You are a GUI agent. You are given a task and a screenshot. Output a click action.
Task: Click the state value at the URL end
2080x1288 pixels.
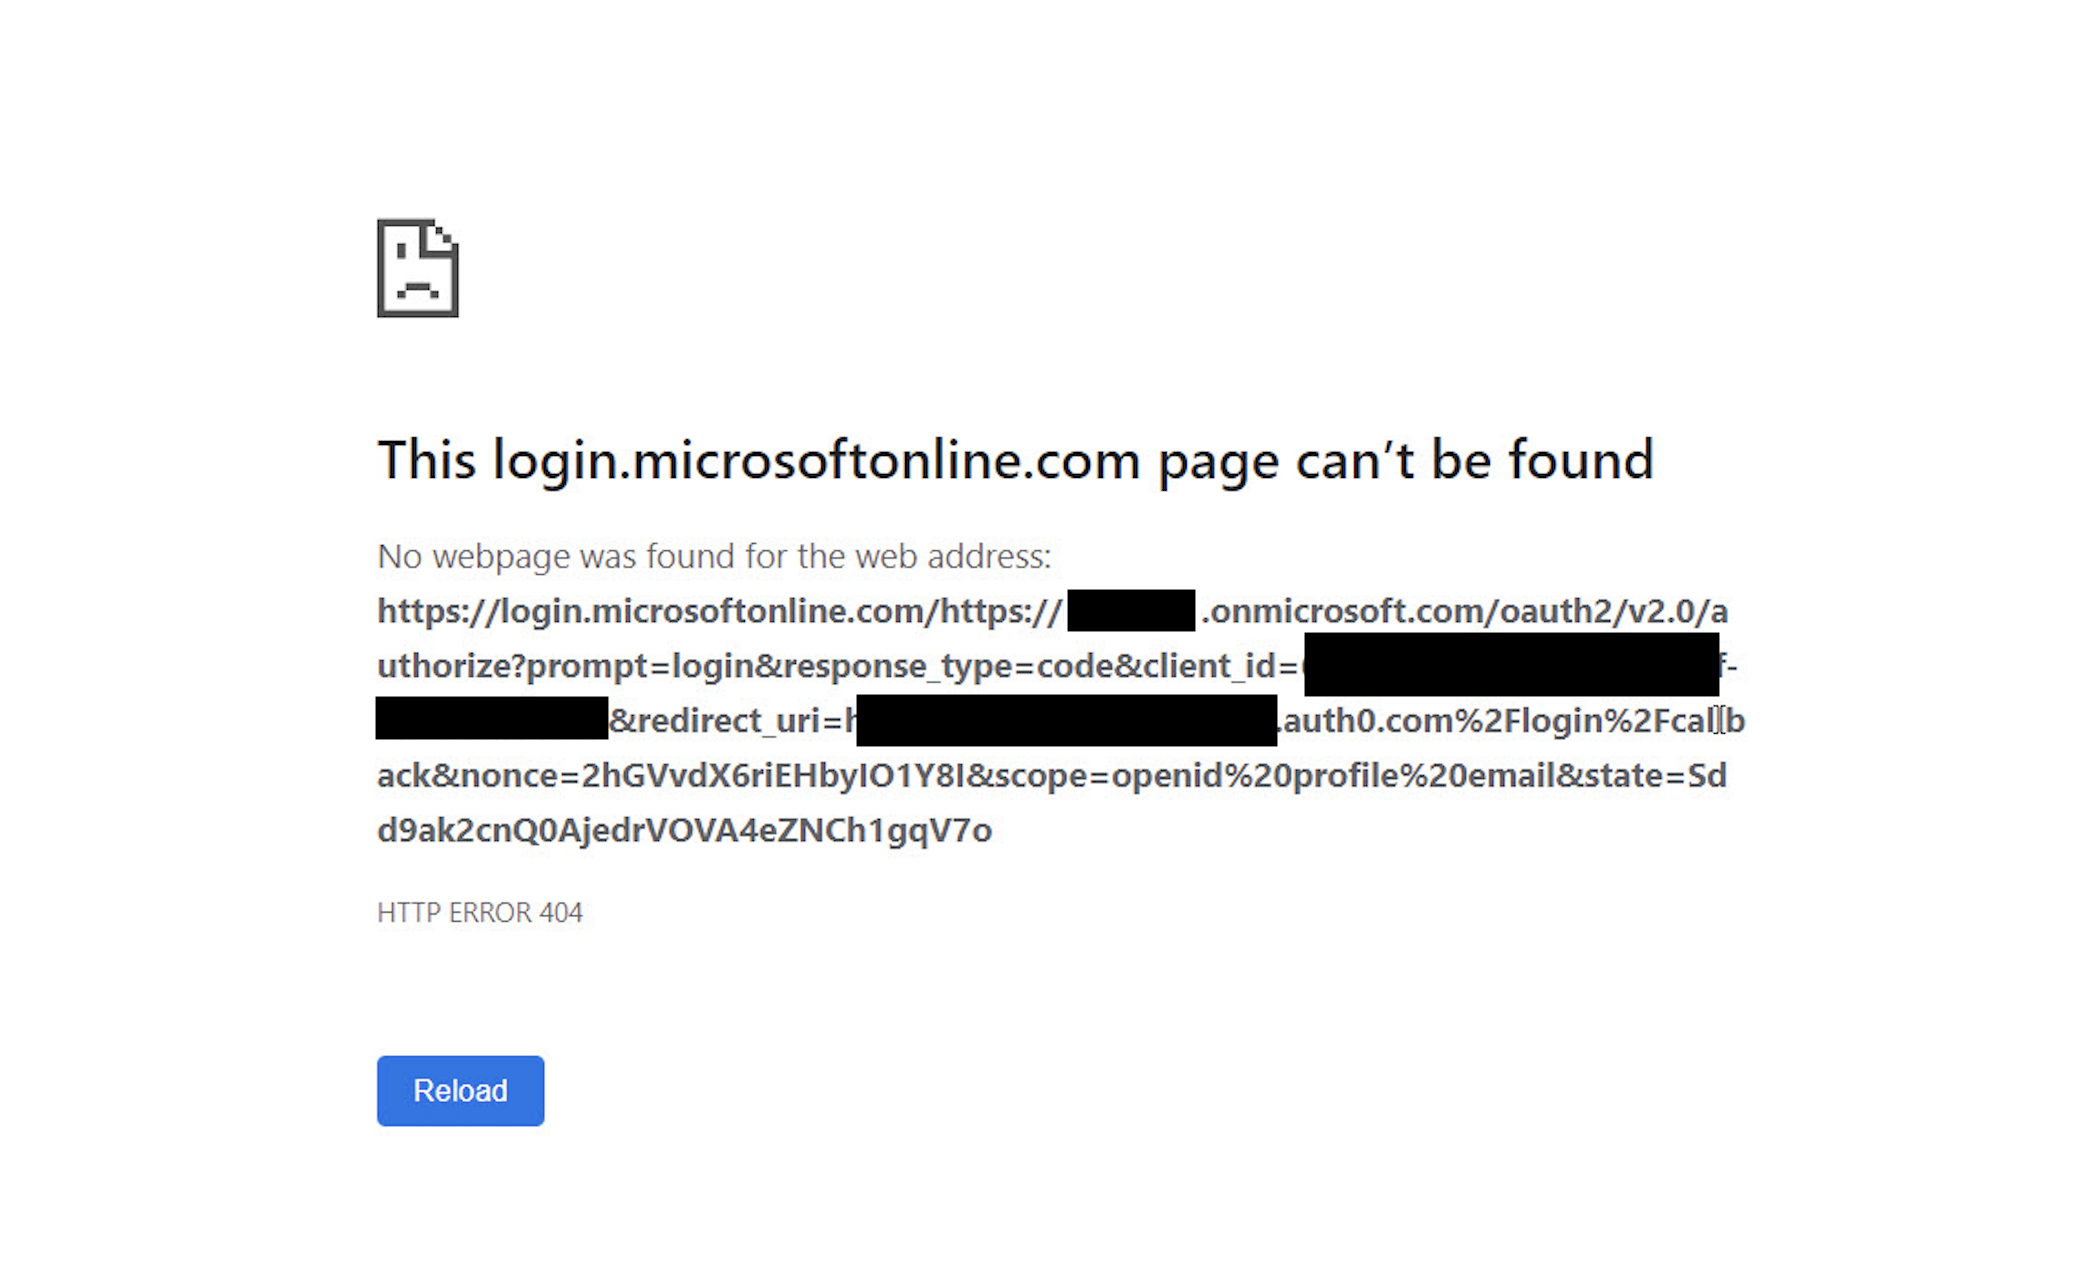pos(685,830)
